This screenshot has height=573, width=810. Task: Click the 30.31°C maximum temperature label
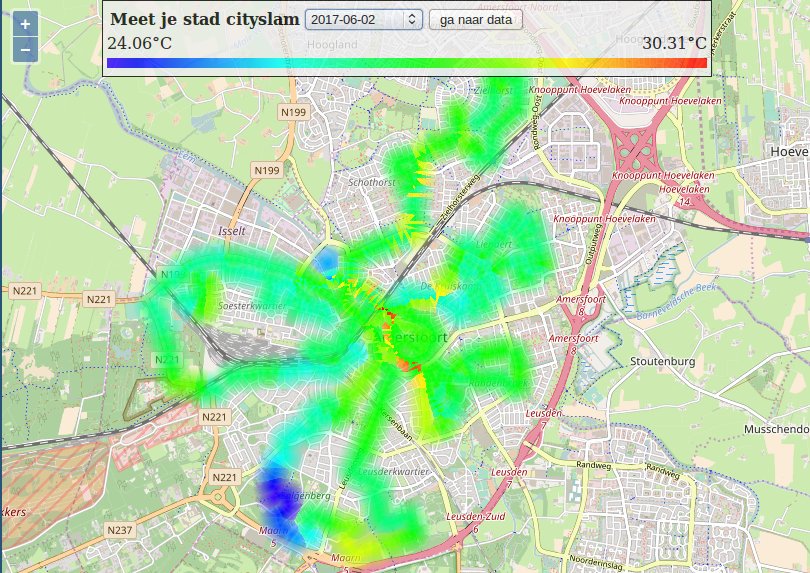(674, 43)
